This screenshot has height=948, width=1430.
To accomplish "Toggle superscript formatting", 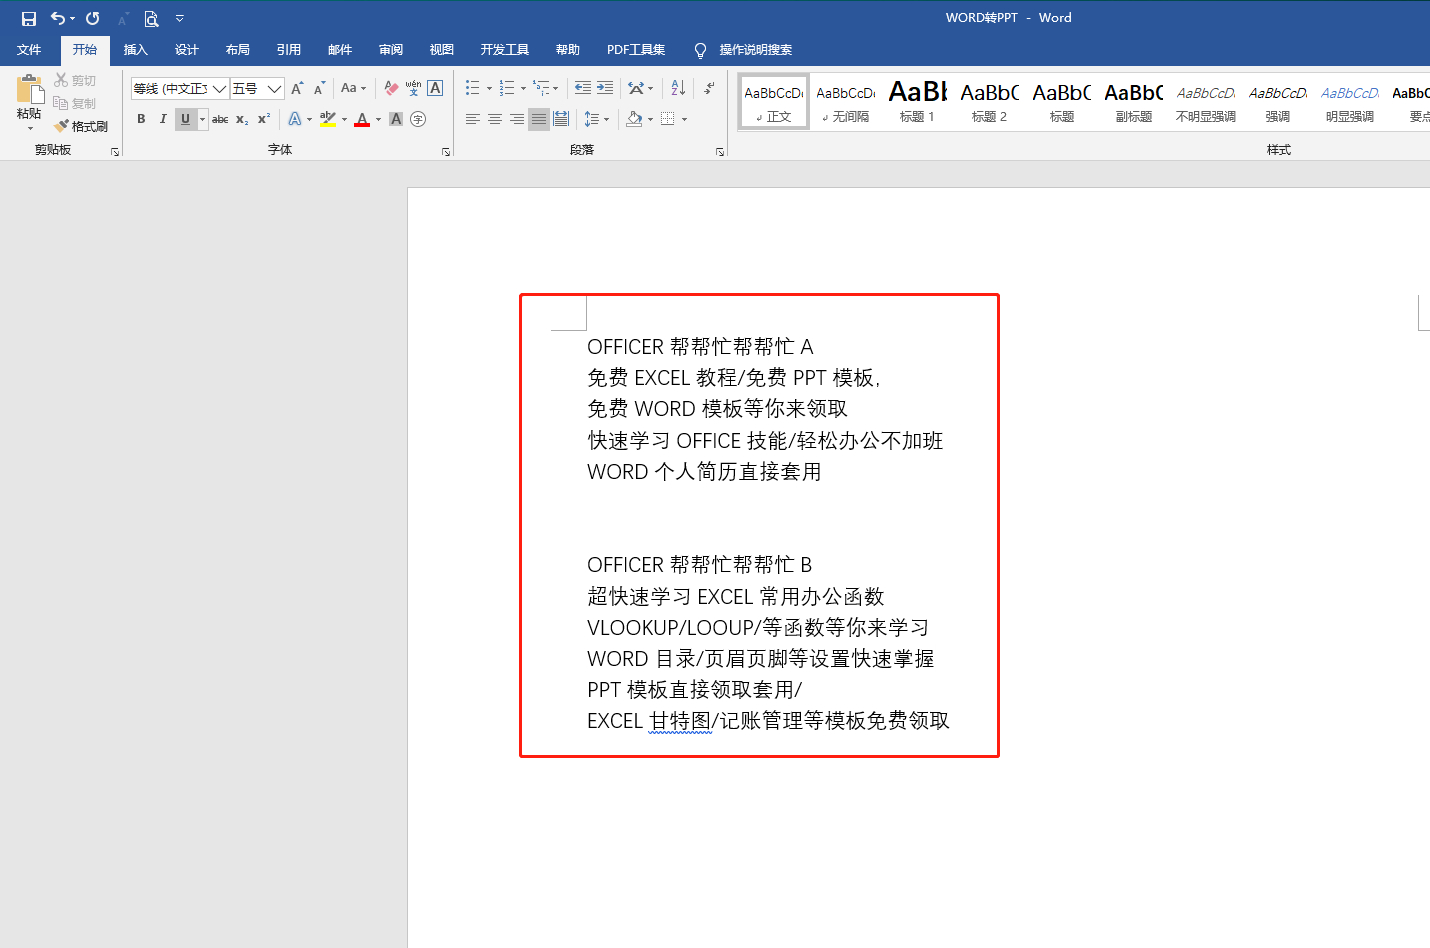I will [264, 119].
